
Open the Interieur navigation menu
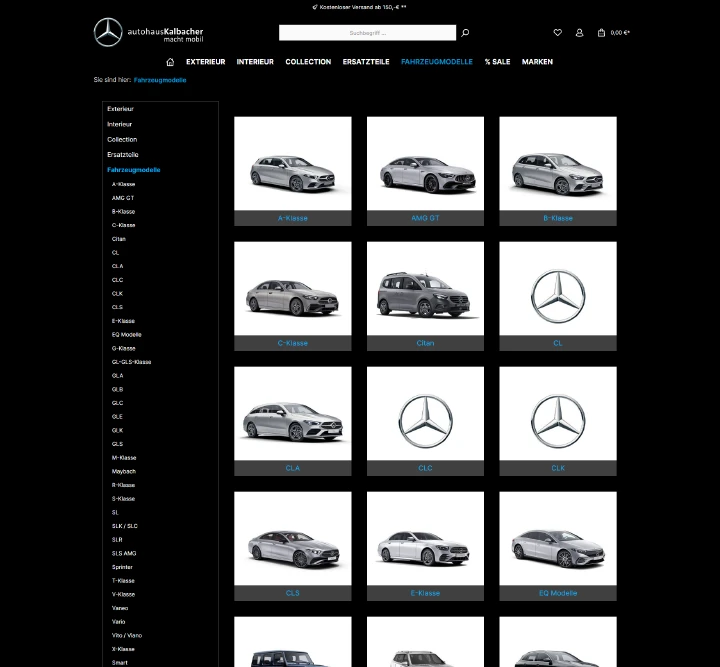[x=255, y=62]
